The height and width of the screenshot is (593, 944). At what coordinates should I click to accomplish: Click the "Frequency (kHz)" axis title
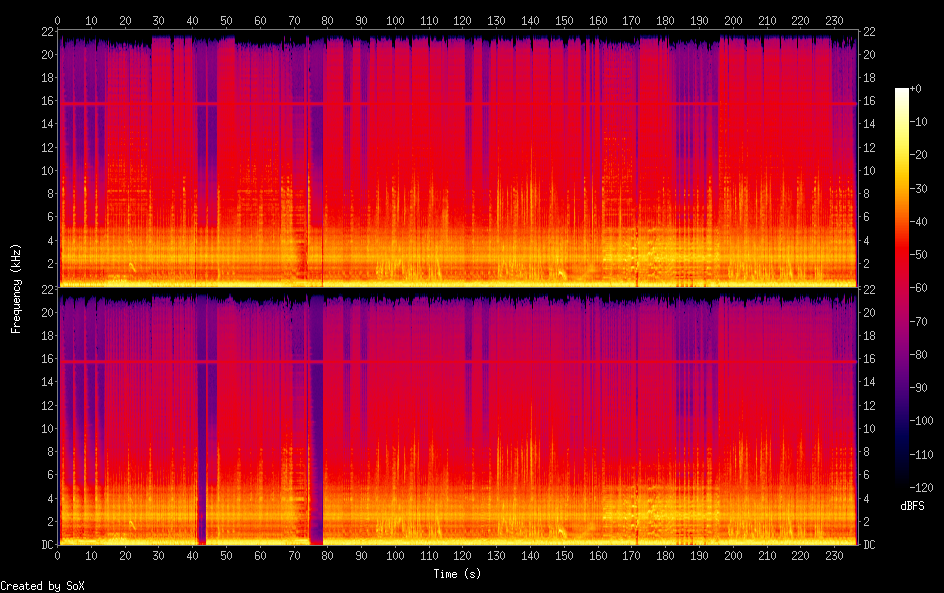16,288
